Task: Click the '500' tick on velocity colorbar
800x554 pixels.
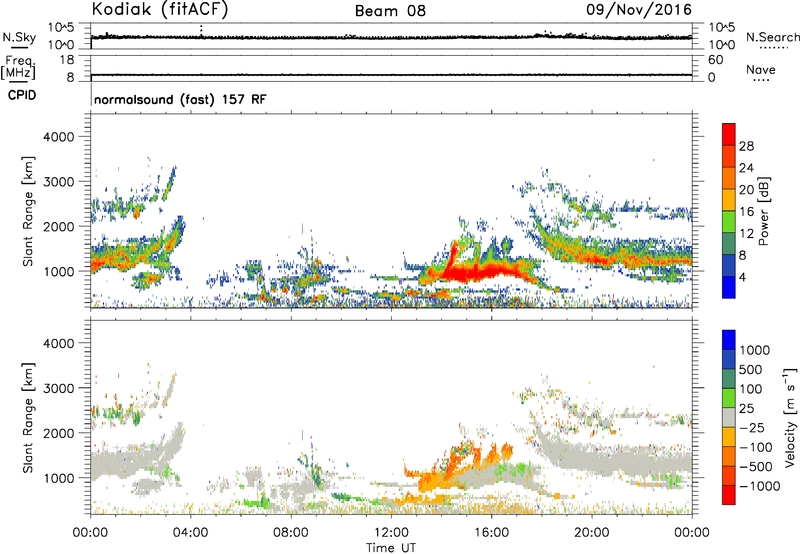Action: tap(751, 370)
